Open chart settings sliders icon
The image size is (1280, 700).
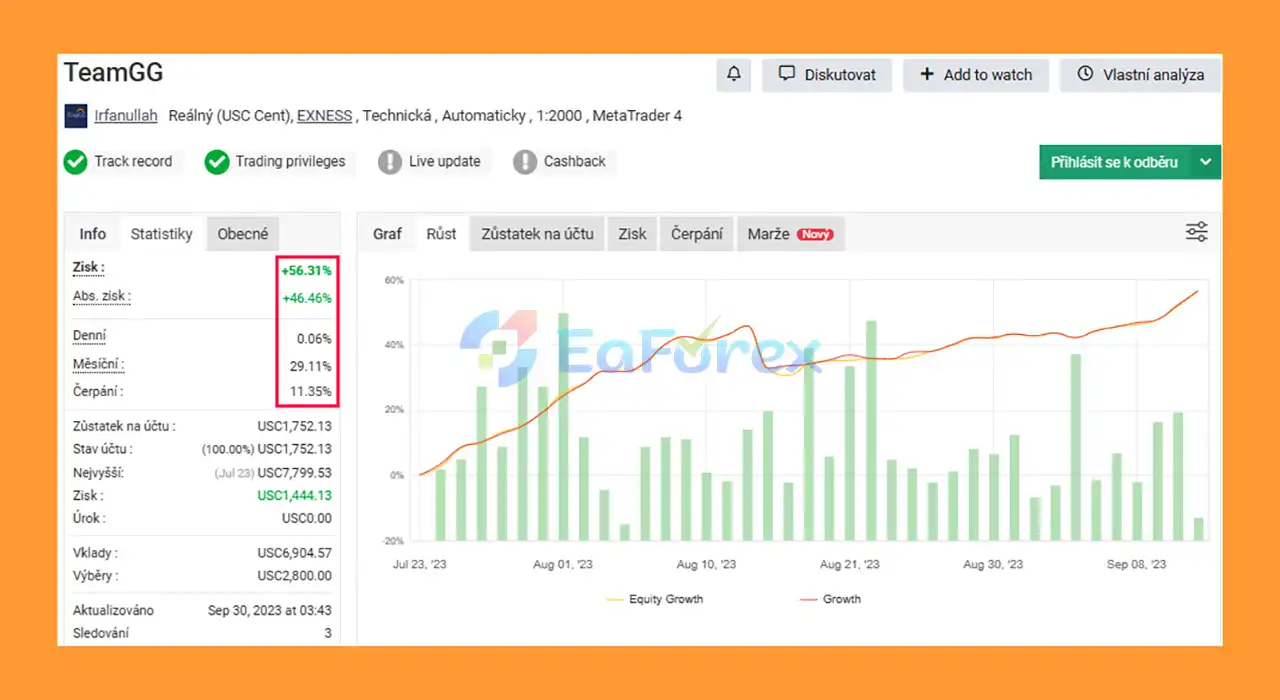[x=1196, y=233]
